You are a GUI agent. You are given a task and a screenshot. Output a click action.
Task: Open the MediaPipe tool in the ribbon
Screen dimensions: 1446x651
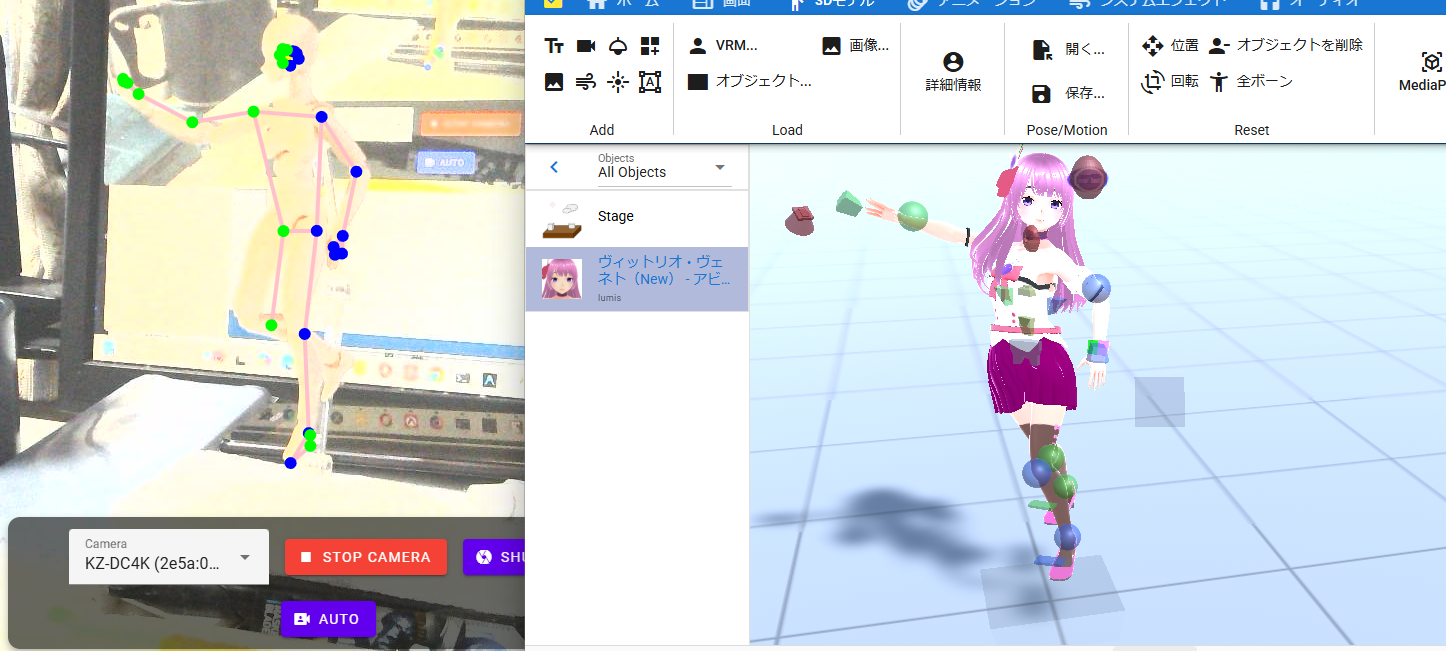tap(1424, 72)
